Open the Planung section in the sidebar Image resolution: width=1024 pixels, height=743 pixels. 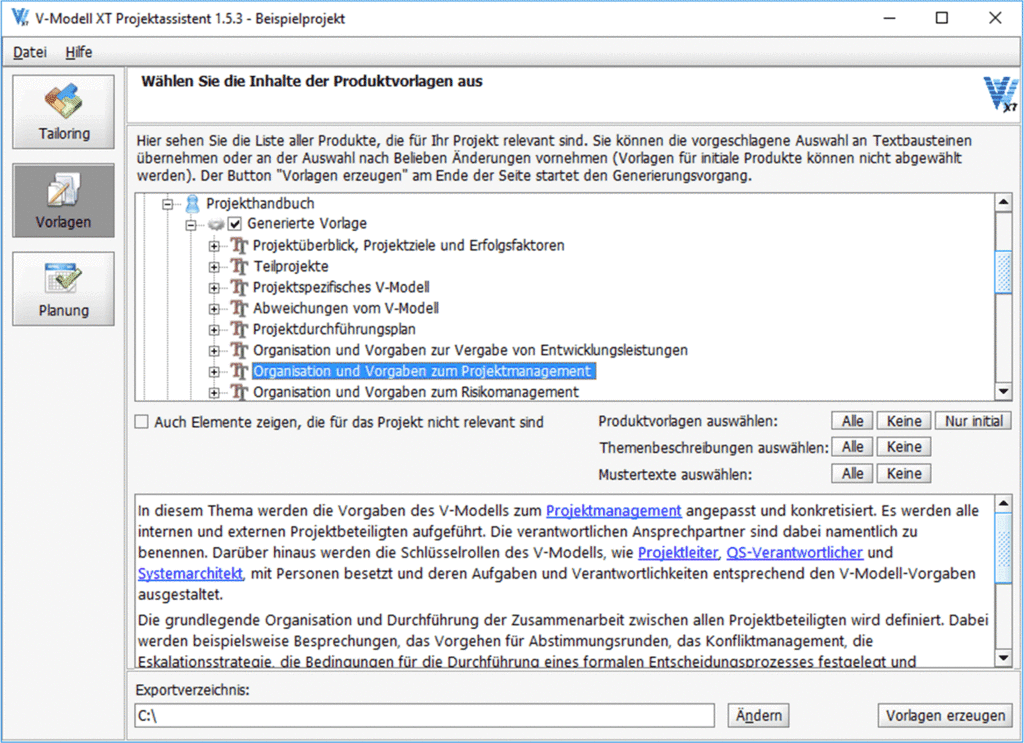(x=63, y=289)
